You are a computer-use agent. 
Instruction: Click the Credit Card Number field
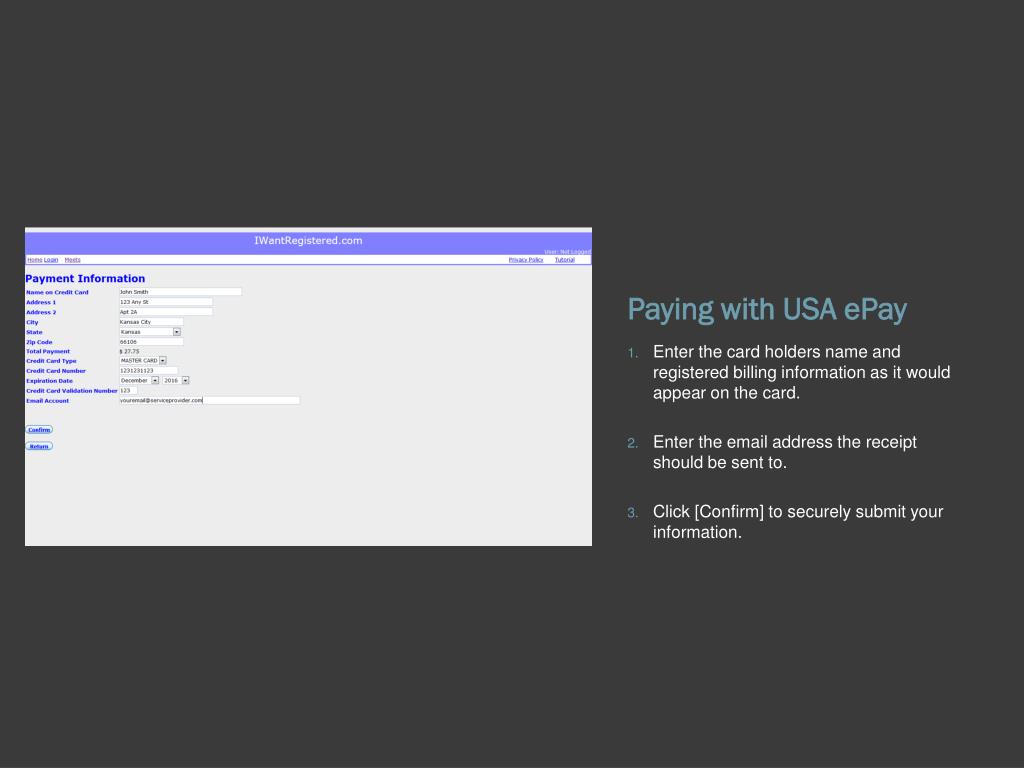[148, 370]
